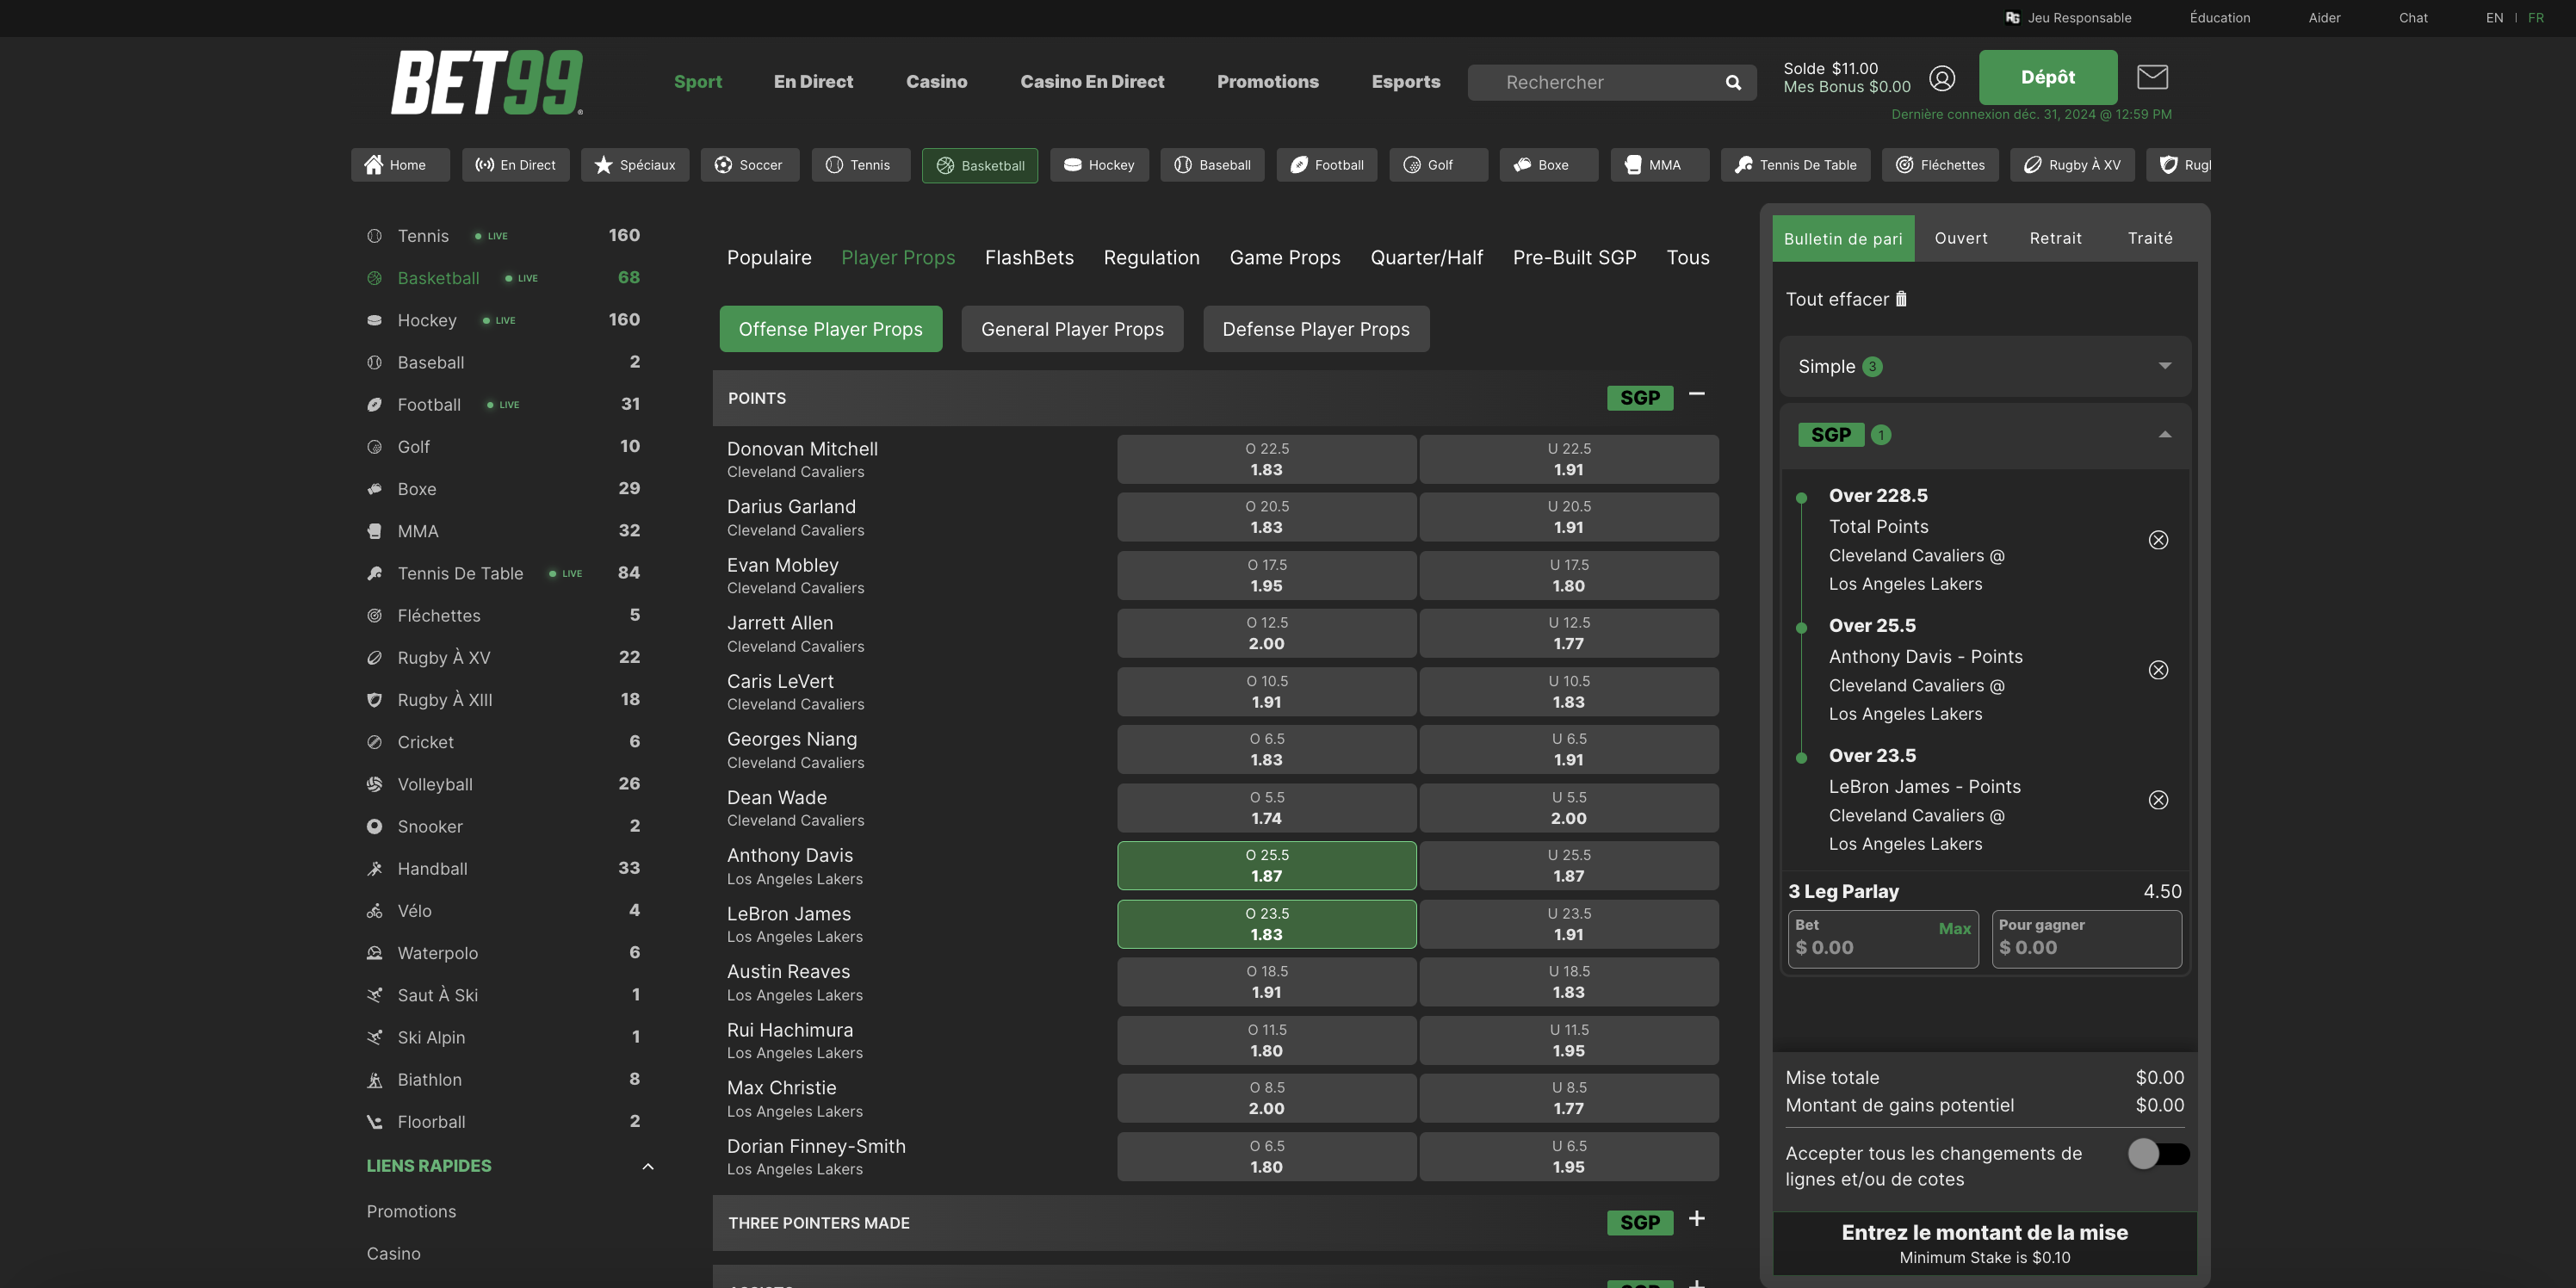The image size is (2576, 1288).
Task: Collapse LIENS RAPIDES chevron
Action: [647, 1166]
